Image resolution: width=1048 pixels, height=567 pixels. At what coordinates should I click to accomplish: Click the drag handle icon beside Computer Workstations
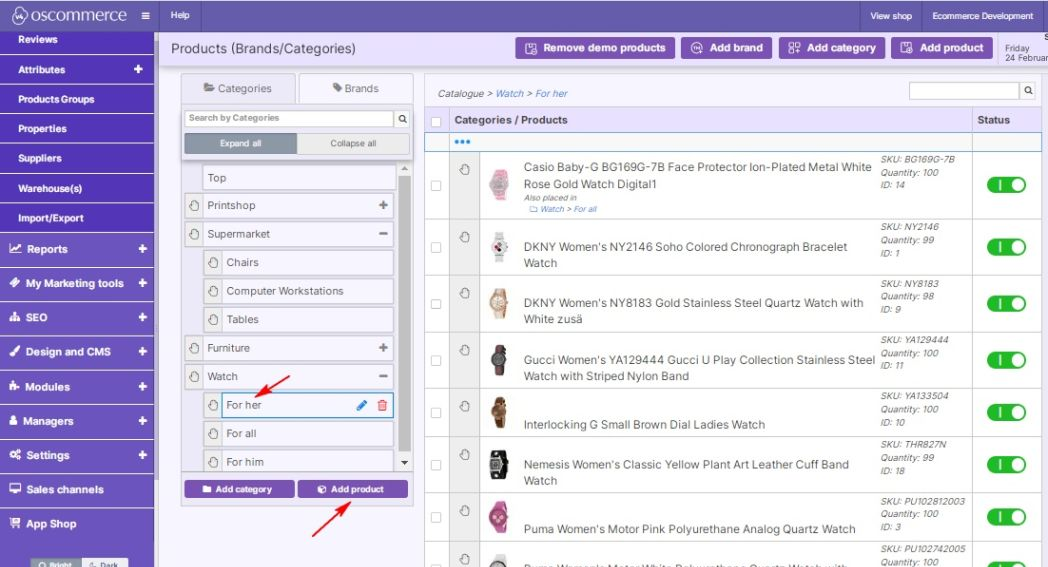(x=213, y=292)
